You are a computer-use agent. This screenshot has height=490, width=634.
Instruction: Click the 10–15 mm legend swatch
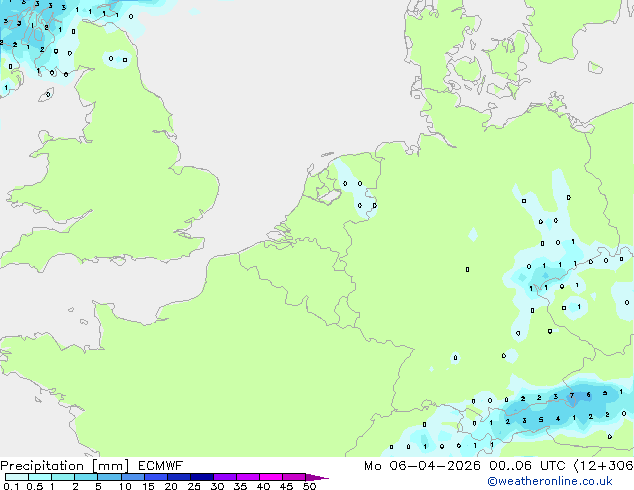click(132, 477)
